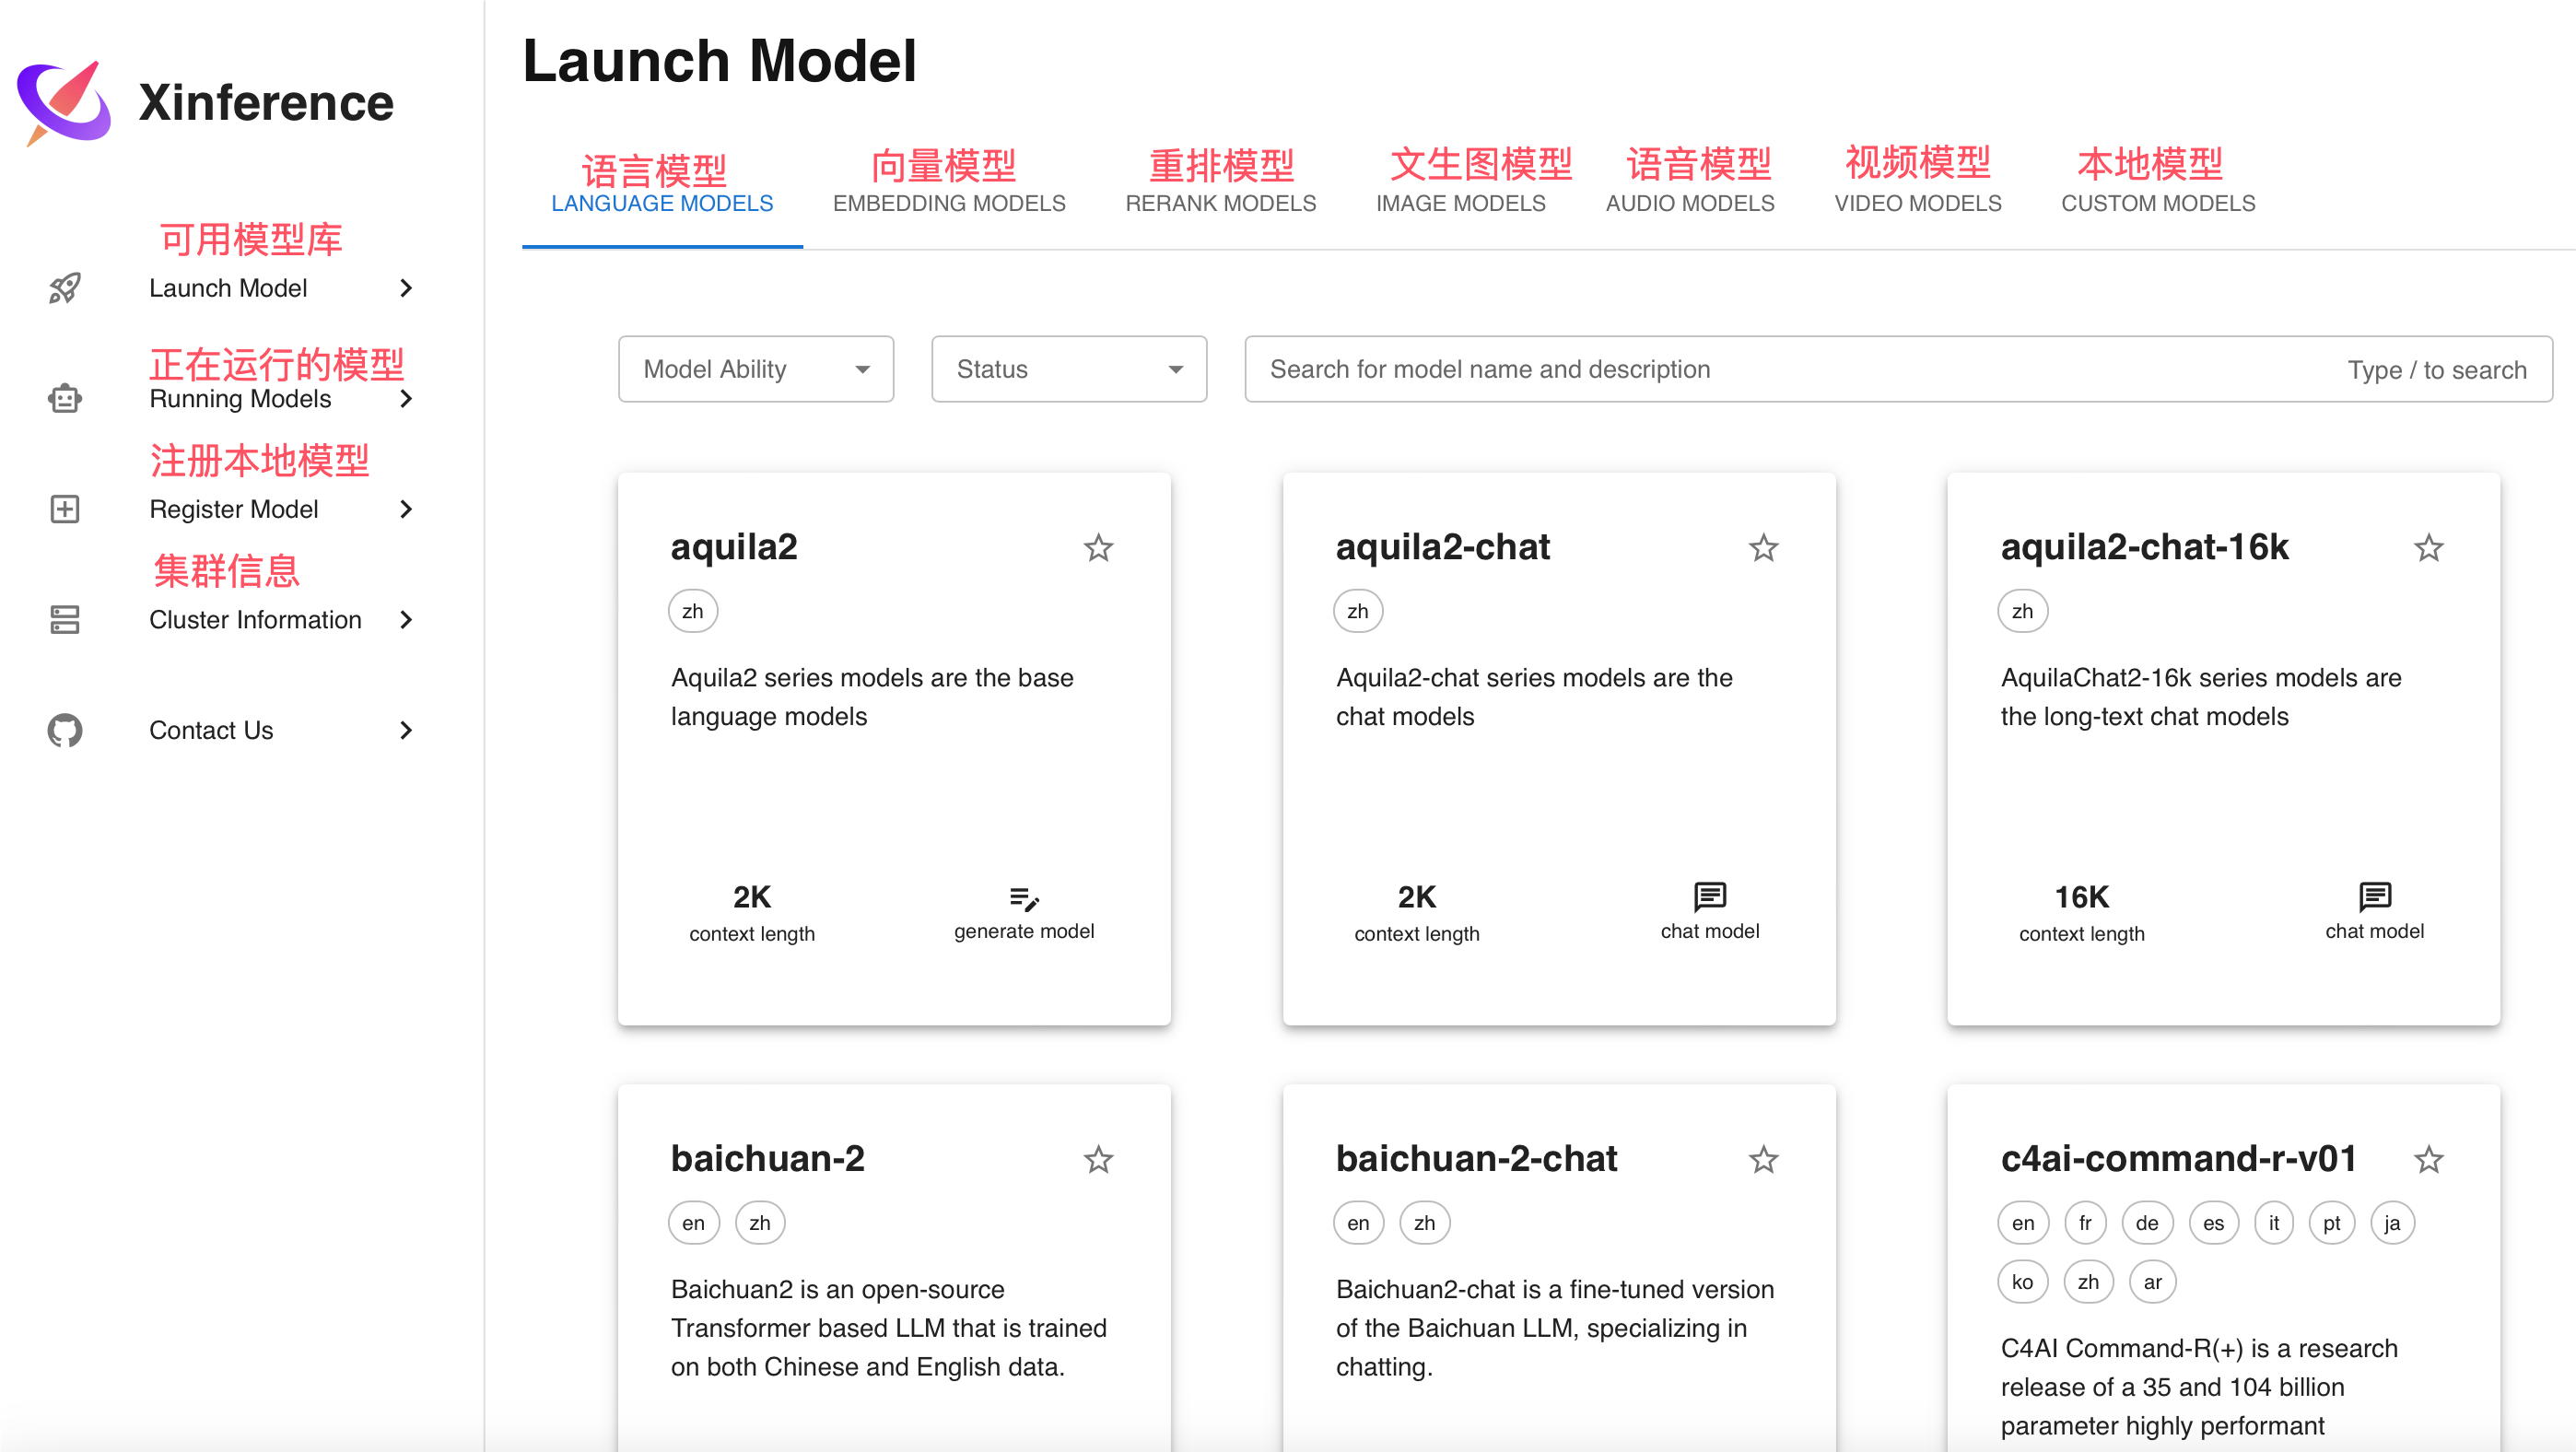Open the Contact Us sidebar link
Image resolution: width=2576 pixels, height=1452 pixels.
coord(211,730)
